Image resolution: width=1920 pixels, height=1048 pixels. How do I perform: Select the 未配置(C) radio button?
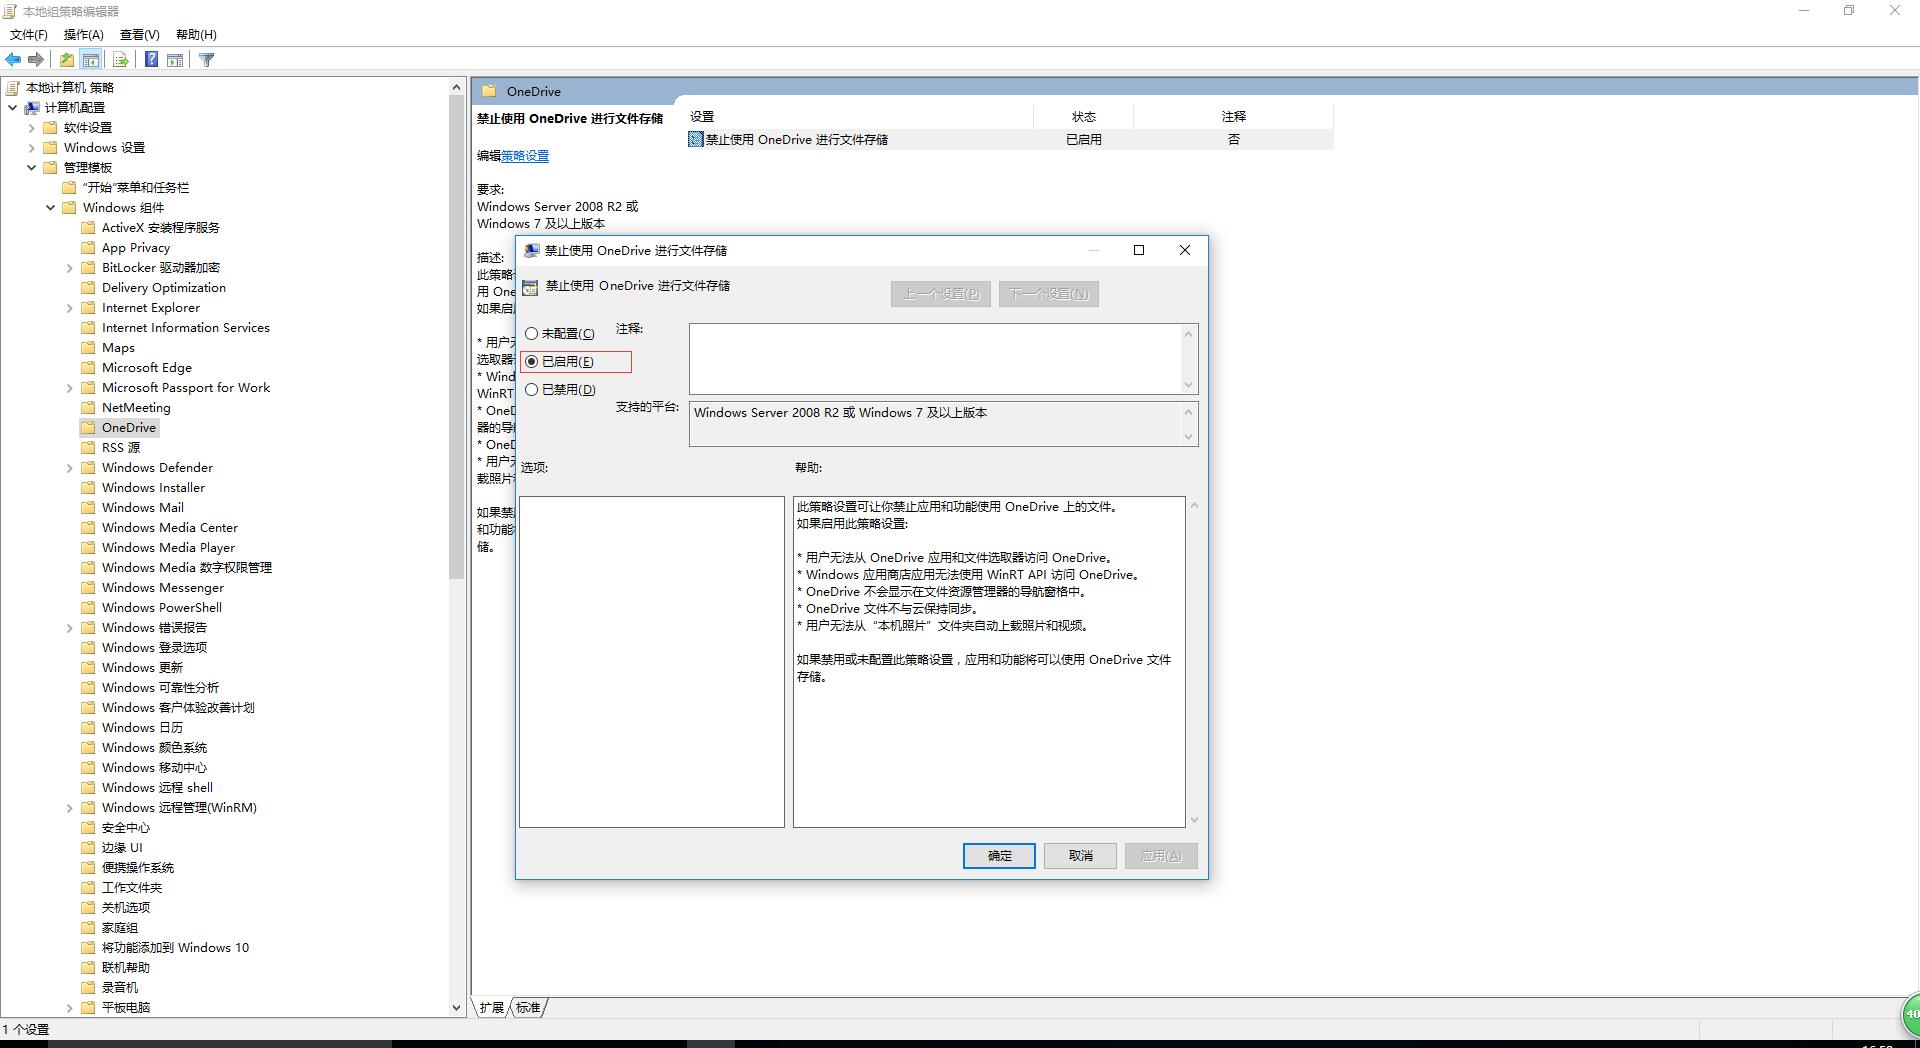[532, 334]
